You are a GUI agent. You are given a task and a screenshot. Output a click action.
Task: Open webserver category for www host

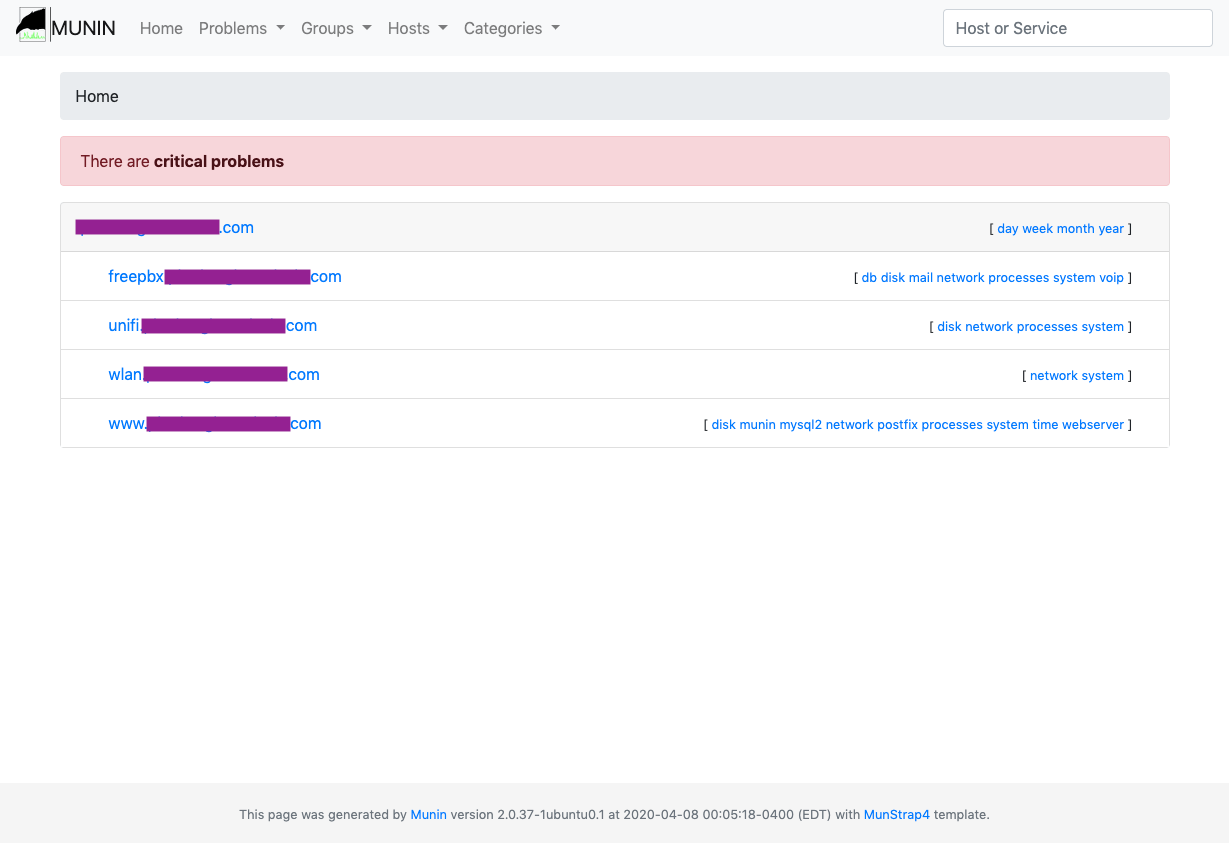pos(1093,425)
